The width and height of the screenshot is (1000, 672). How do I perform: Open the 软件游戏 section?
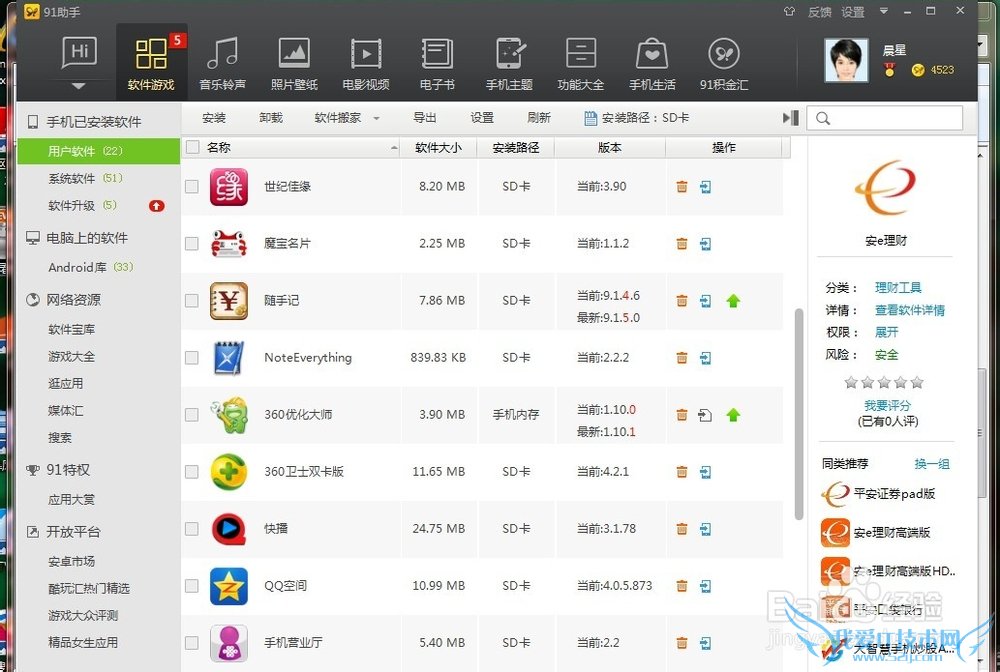click(151, 62)
